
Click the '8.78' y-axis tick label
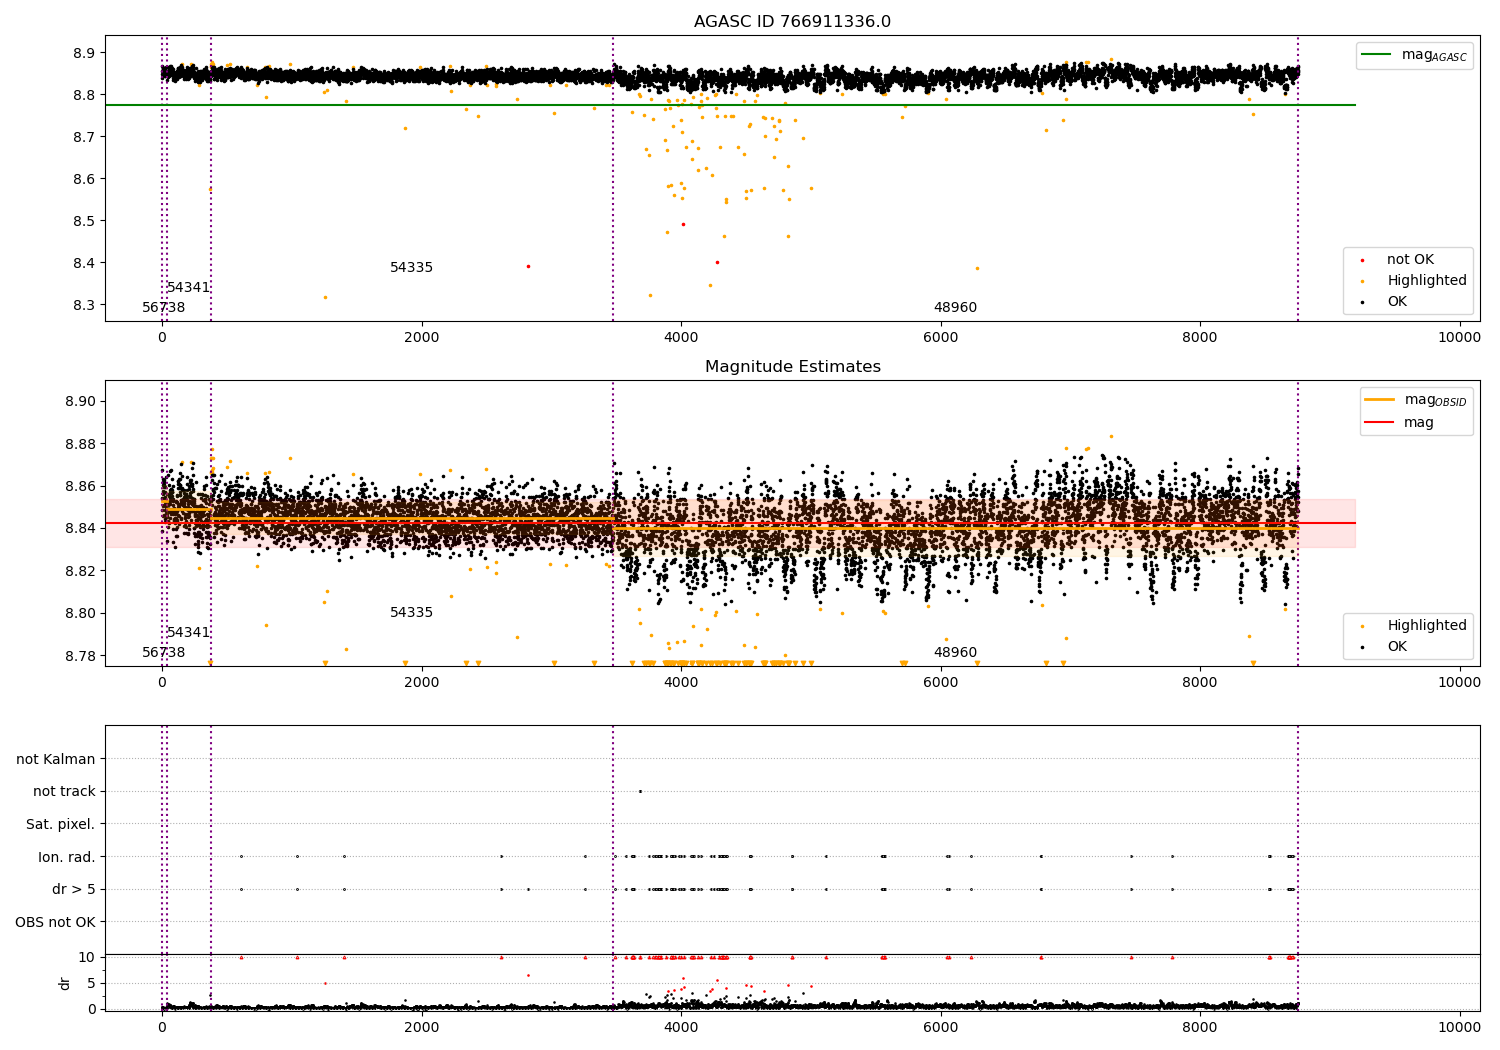[x=79, y=656]
